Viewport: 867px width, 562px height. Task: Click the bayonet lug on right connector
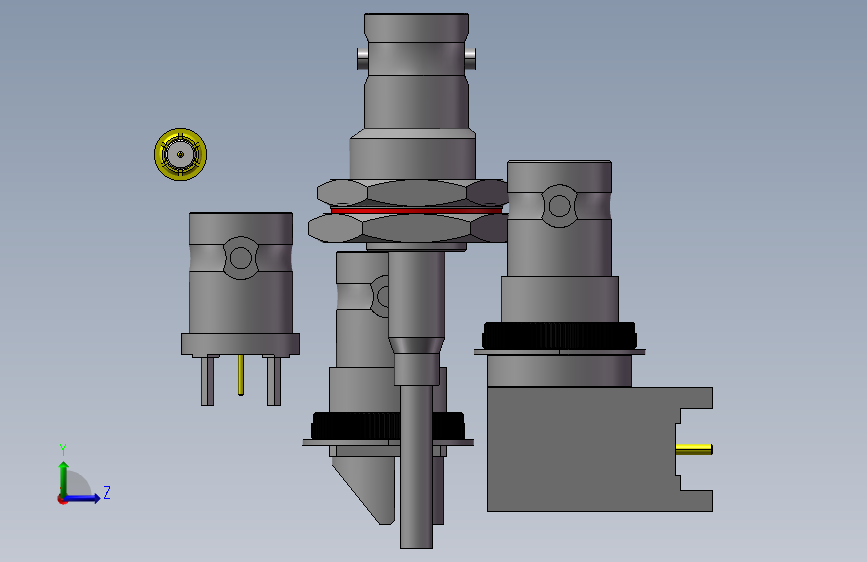pos(559,206)
